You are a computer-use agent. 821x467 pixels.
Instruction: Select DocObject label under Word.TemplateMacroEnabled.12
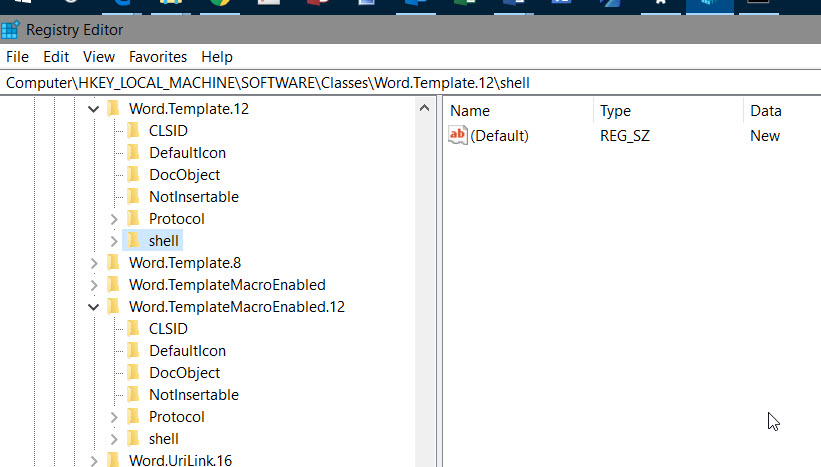click(x=184, y=372)
